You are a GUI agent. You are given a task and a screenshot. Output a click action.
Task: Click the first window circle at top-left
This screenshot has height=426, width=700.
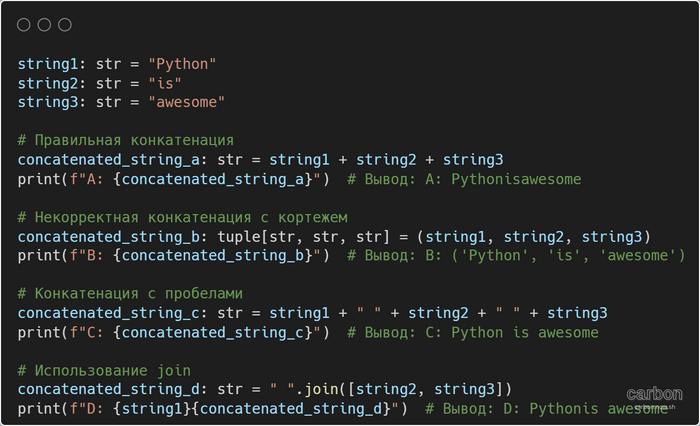[x=24, y=25]
